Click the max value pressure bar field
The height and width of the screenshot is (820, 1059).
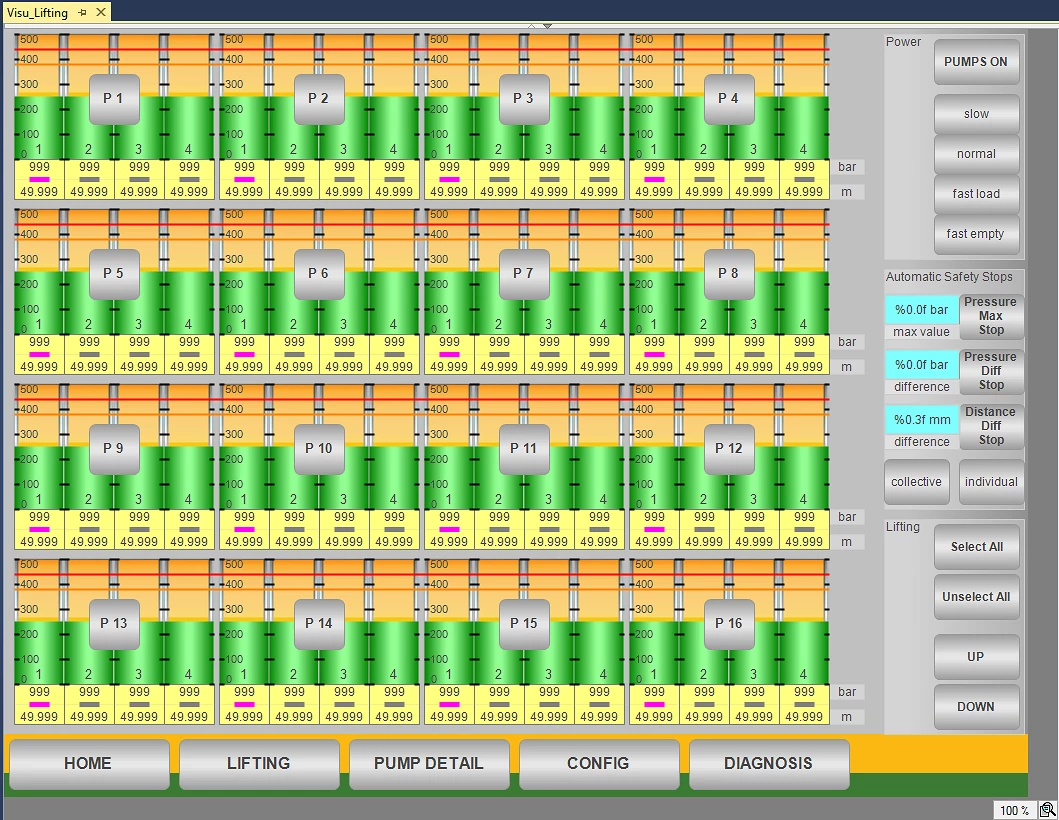tap(921, 310)
